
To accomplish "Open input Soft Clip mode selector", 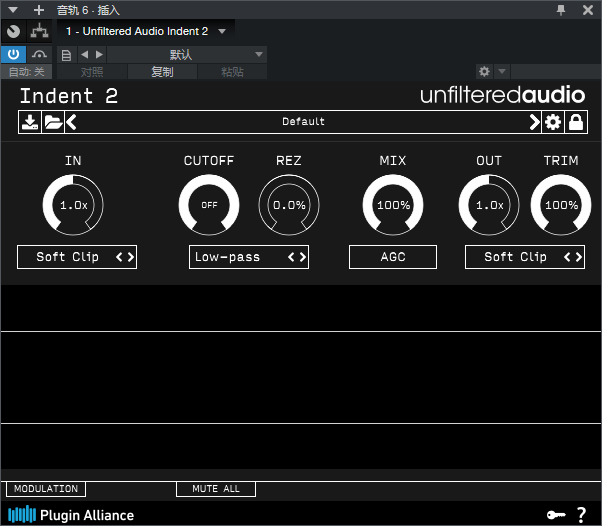I will coord(77,257).
